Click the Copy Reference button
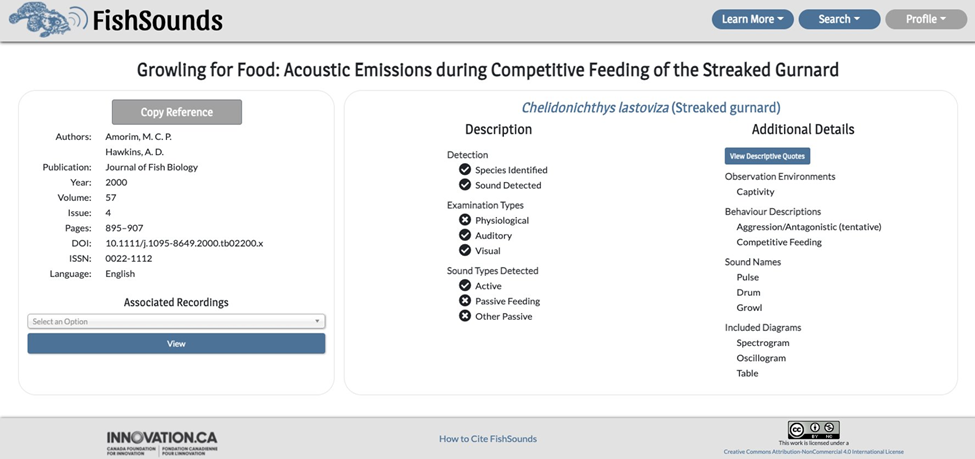Screen dimensions: 975x459 point(177,112)
